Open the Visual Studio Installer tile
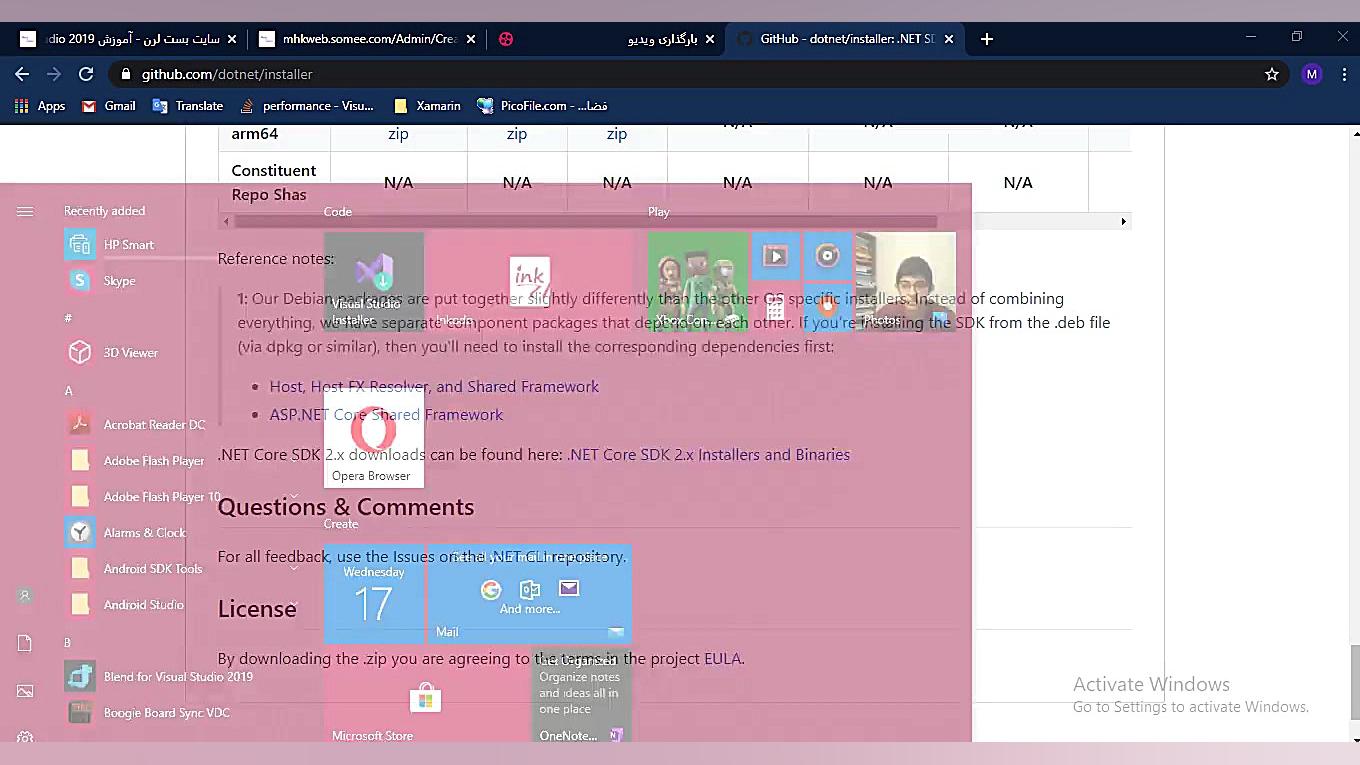 (374, 282)
